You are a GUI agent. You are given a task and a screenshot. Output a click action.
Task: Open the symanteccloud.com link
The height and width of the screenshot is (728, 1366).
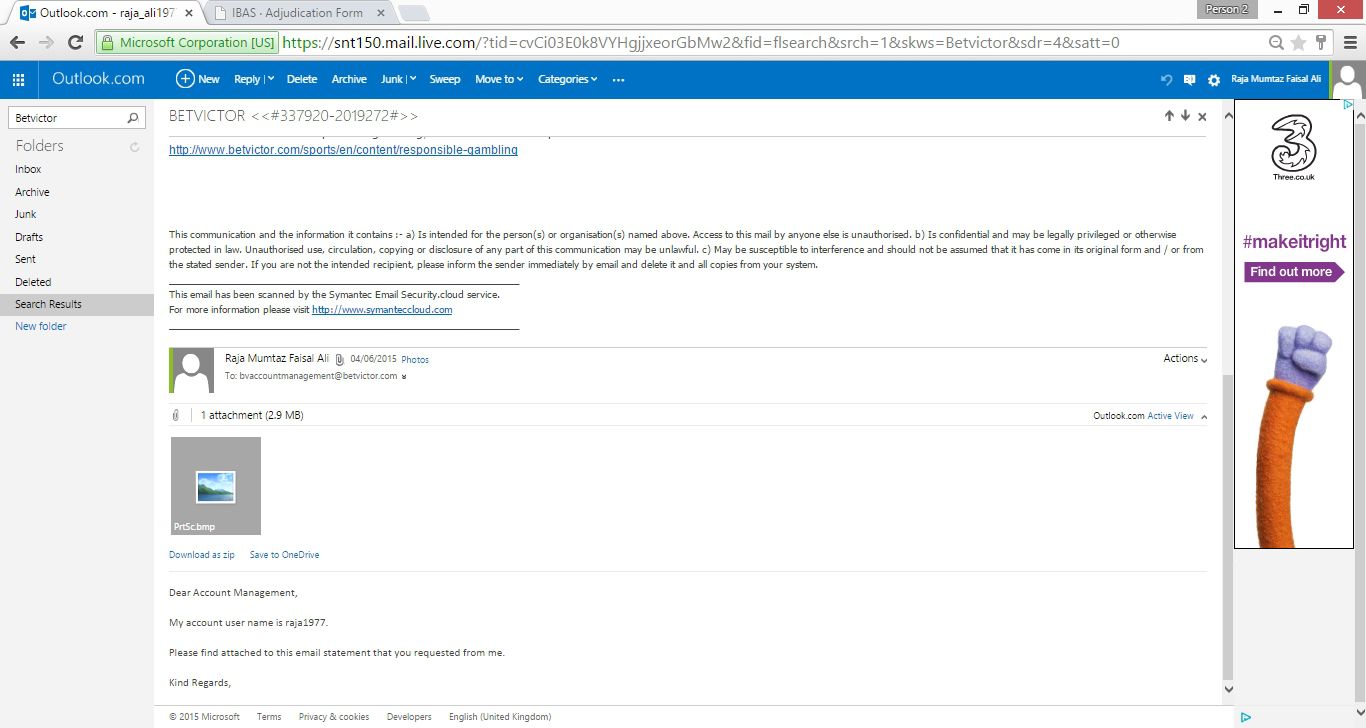(382, 310)
